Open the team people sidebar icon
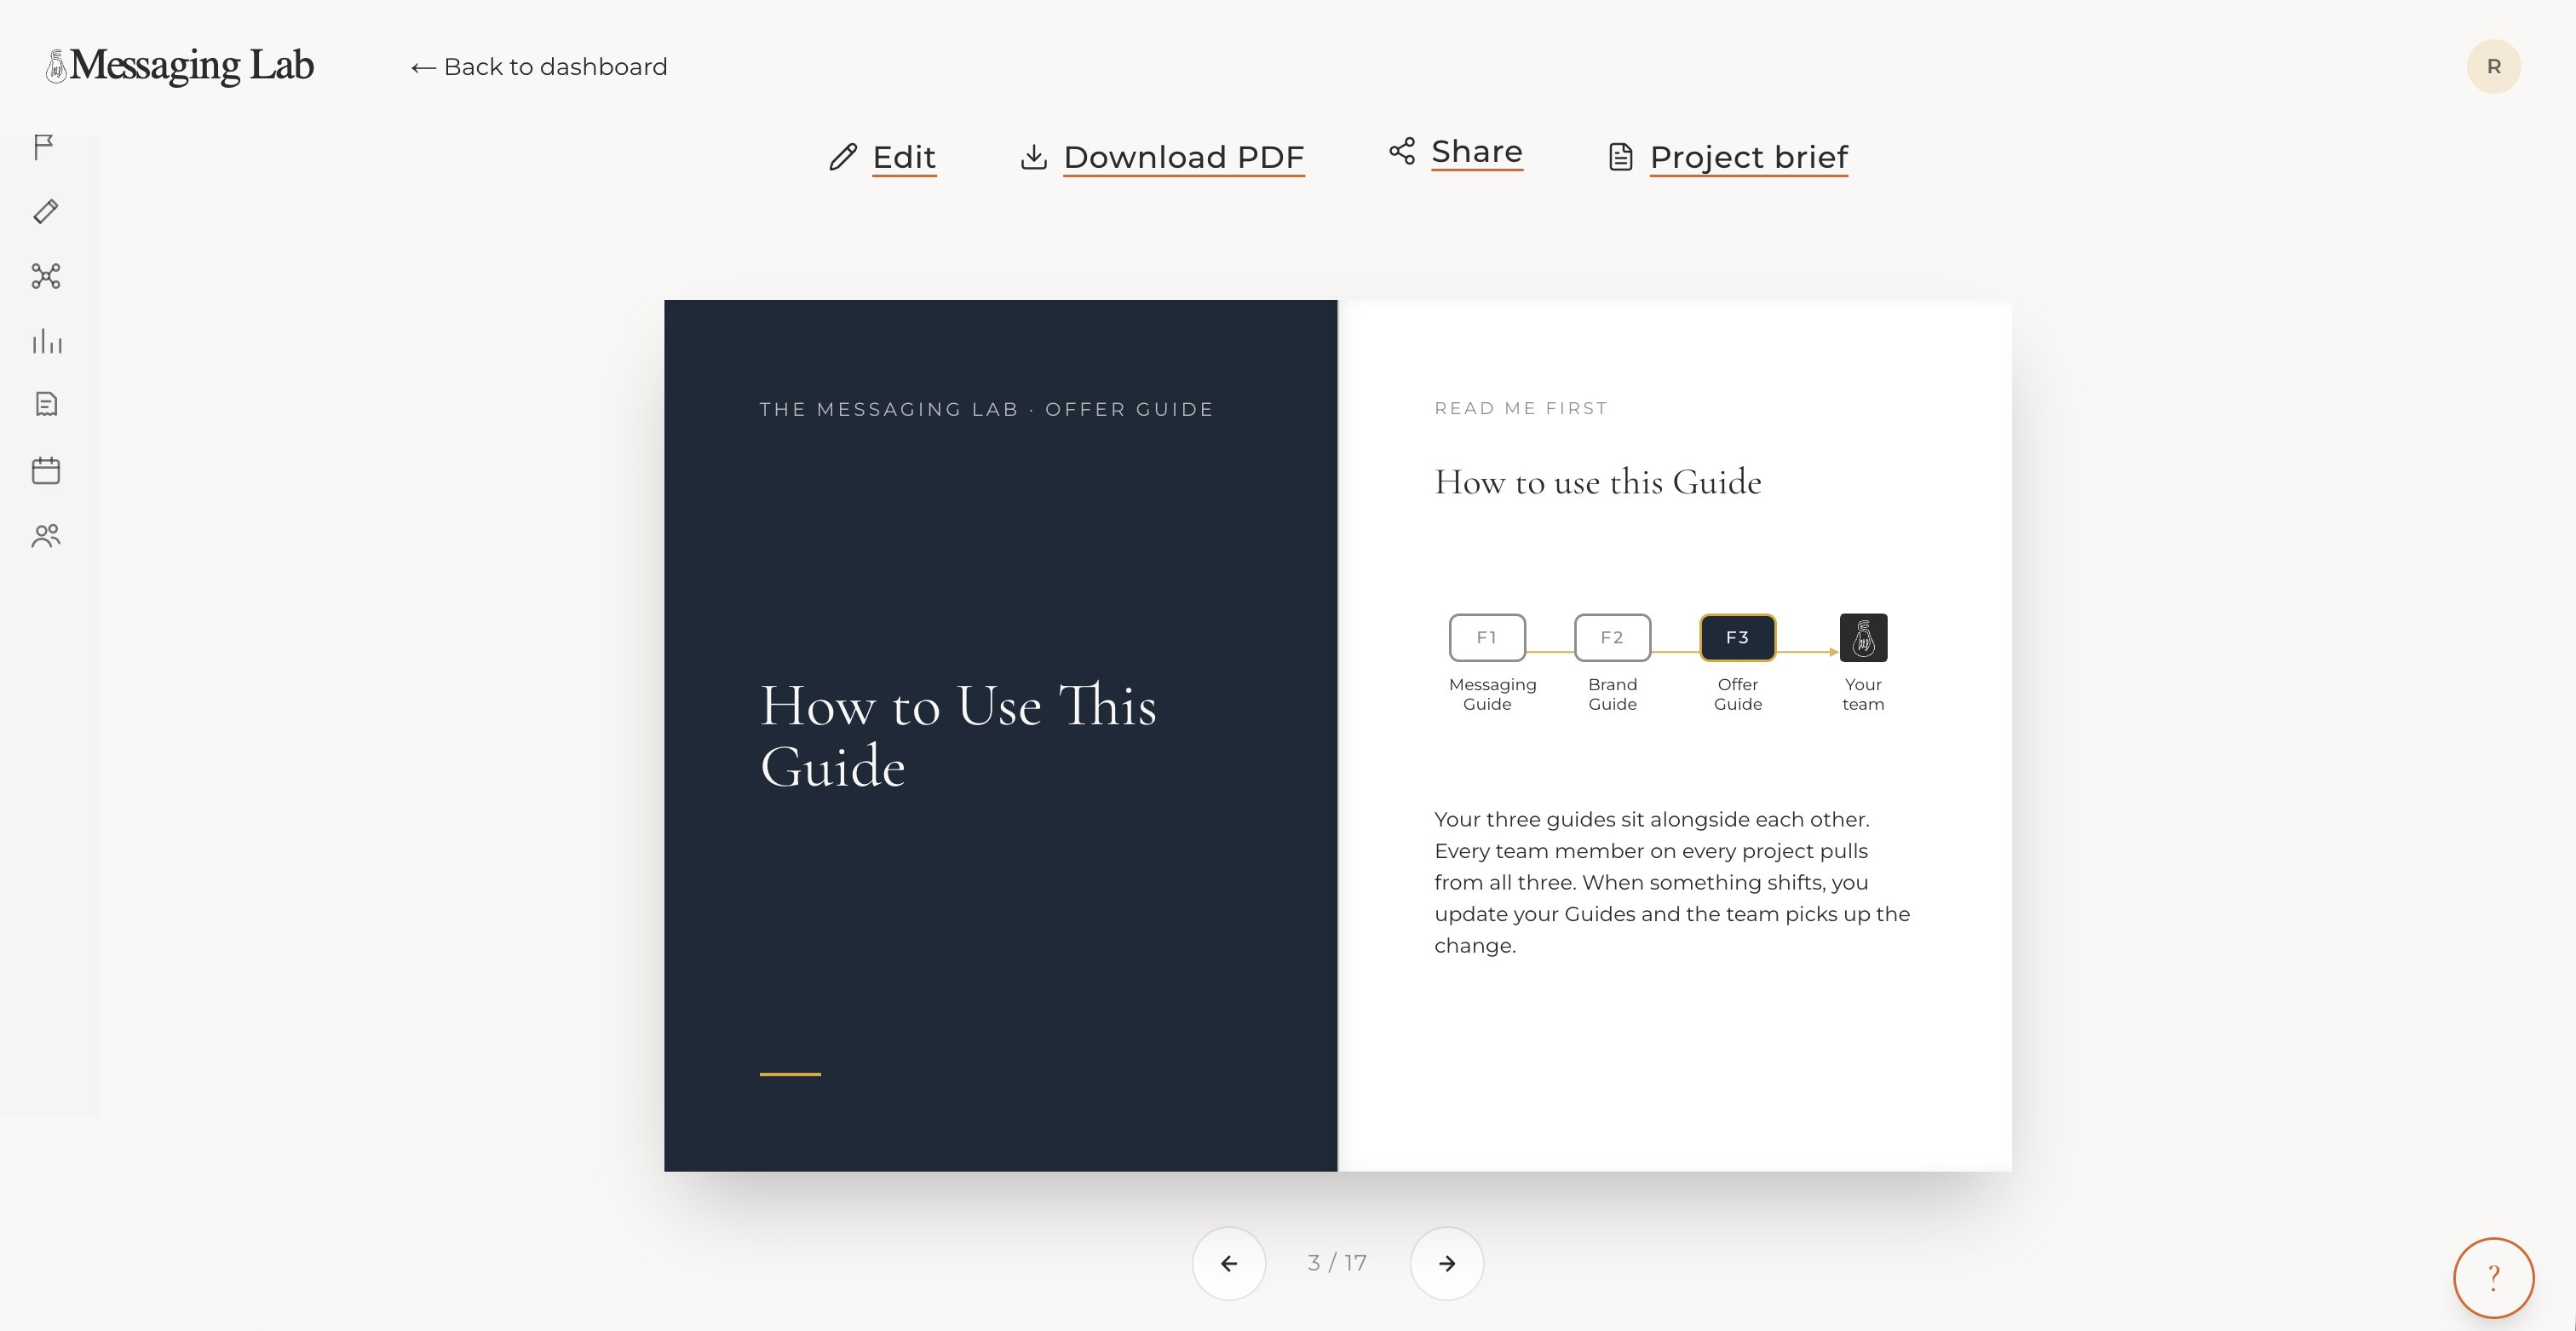 [x=46, y=536]
